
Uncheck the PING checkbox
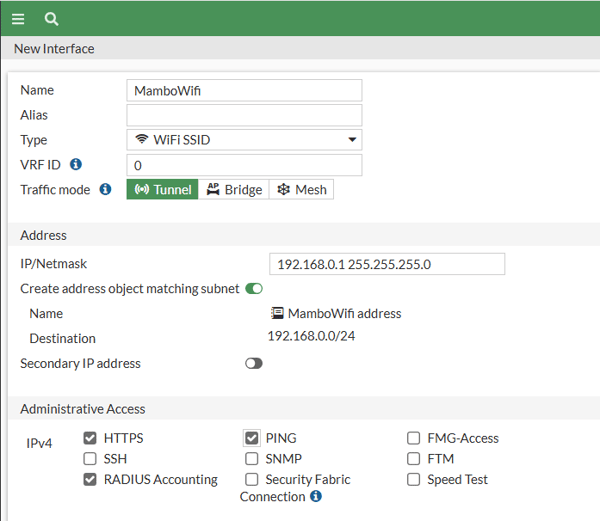252,438
